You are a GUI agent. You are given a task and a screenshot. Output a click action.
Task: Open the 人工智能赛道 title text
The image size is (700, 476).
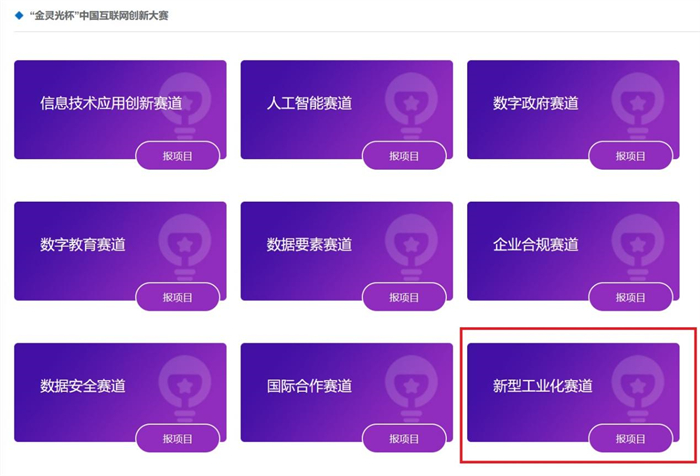coord(309,103)
